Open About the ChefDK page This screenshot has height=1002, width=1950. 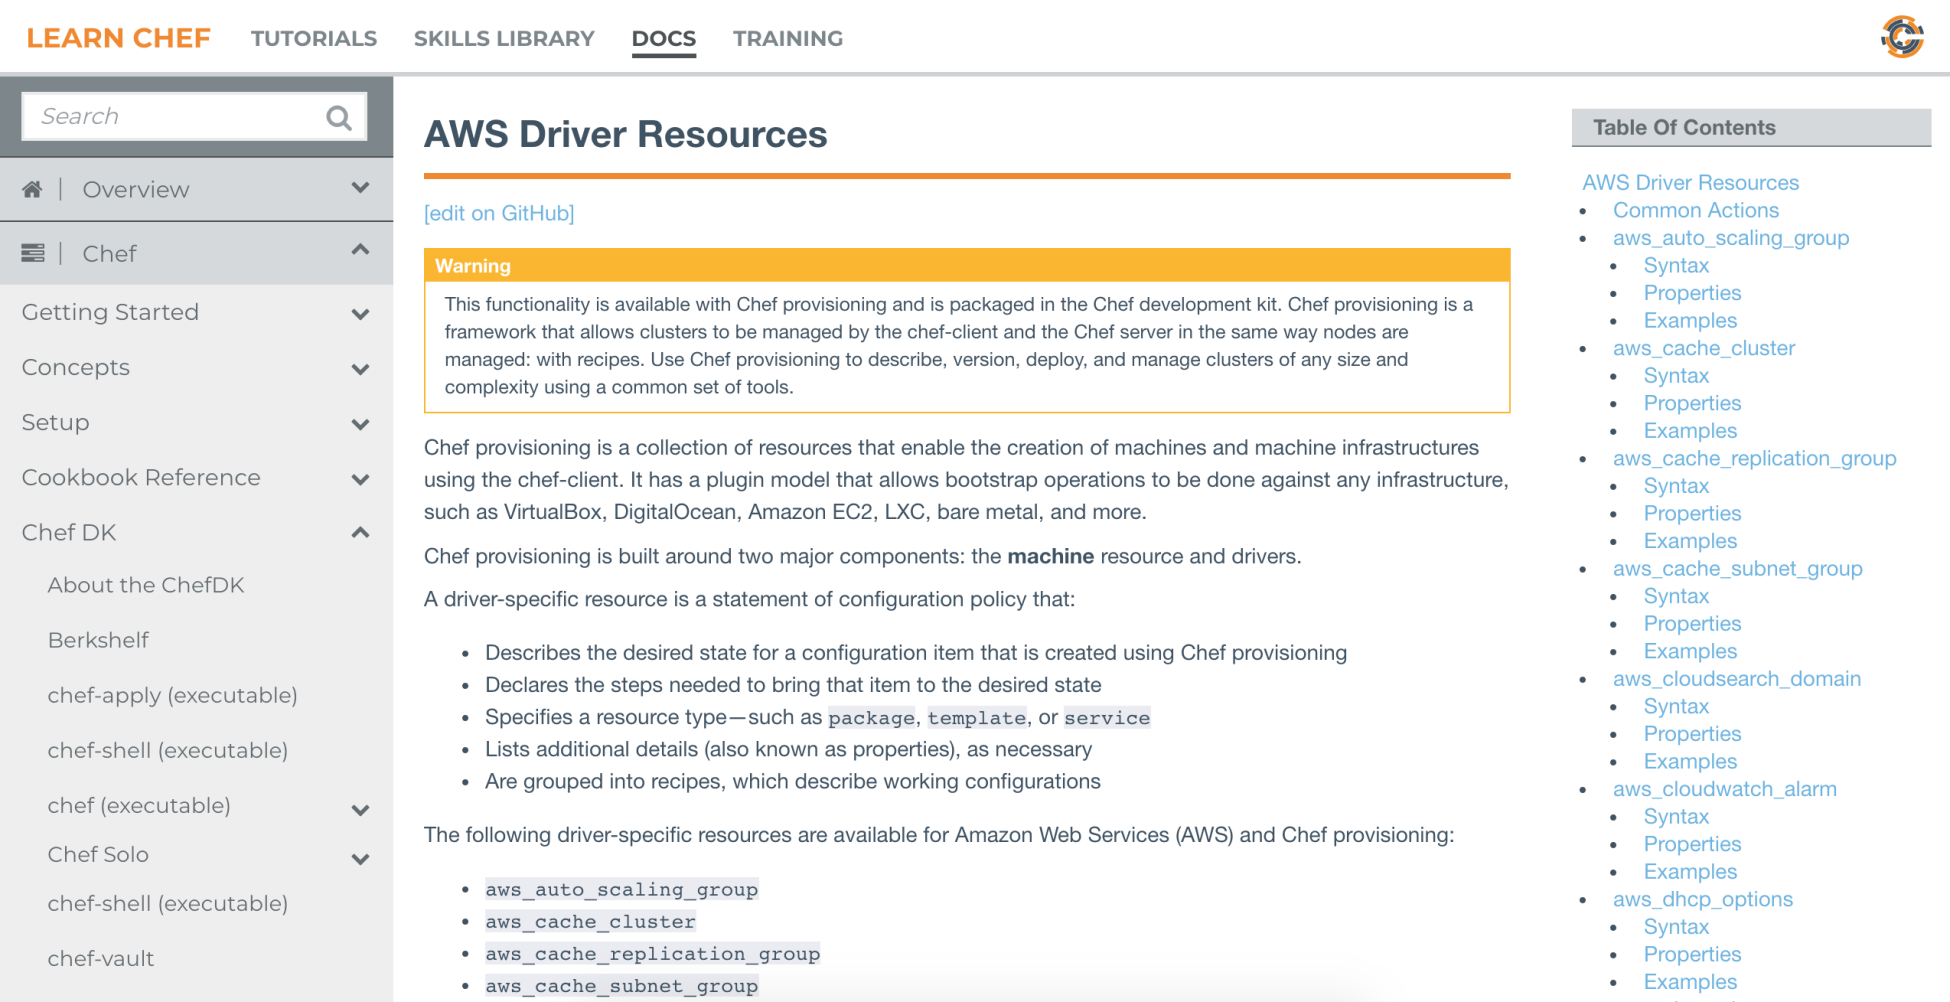click(x=146, y=585)
